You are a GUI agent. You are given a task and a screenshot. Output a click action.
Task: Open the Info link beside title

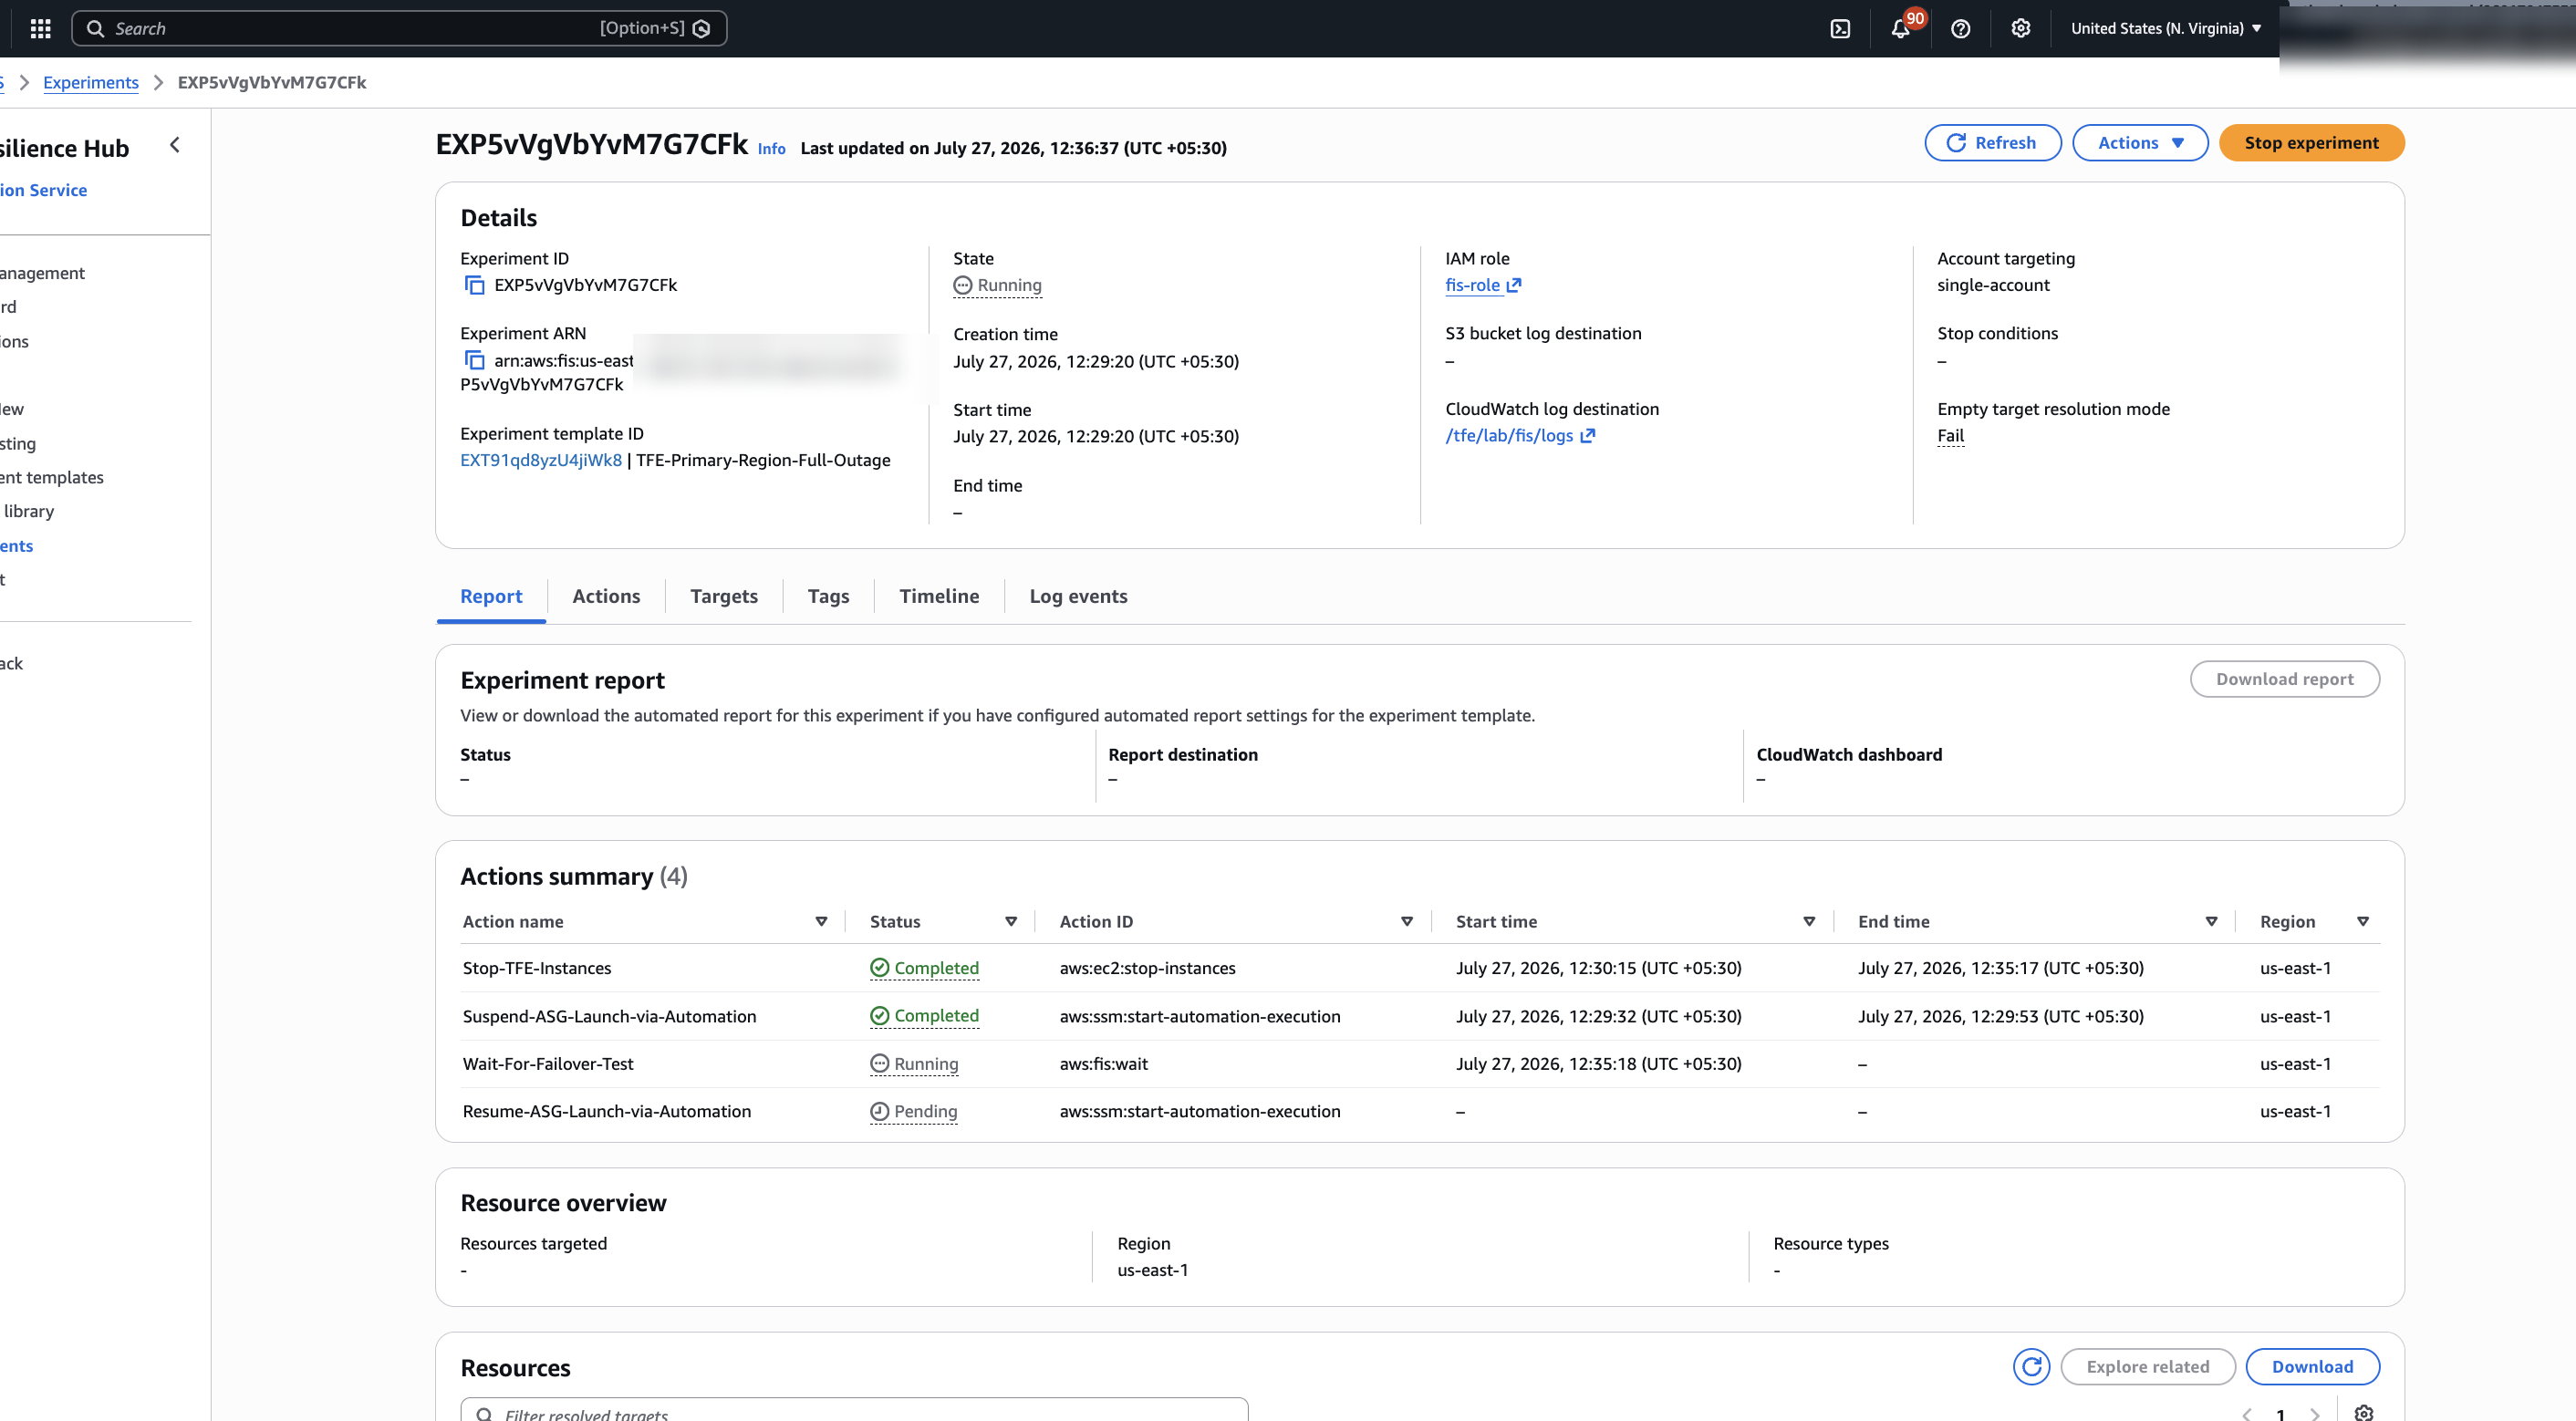click(771, 148)
